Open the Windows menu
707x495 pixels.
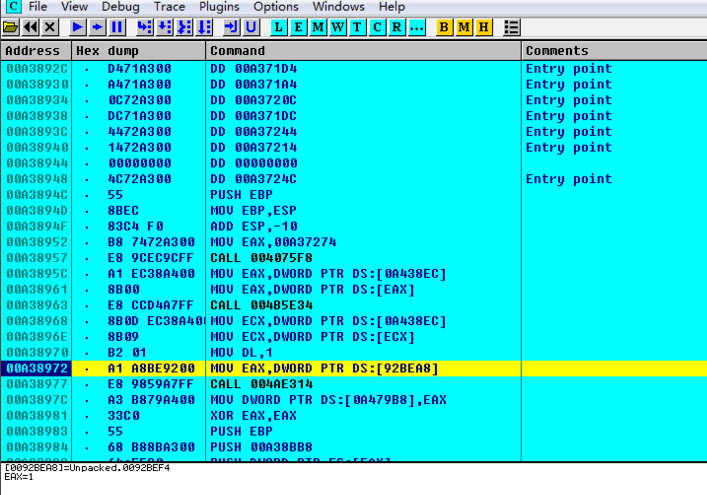pos(338,7)
